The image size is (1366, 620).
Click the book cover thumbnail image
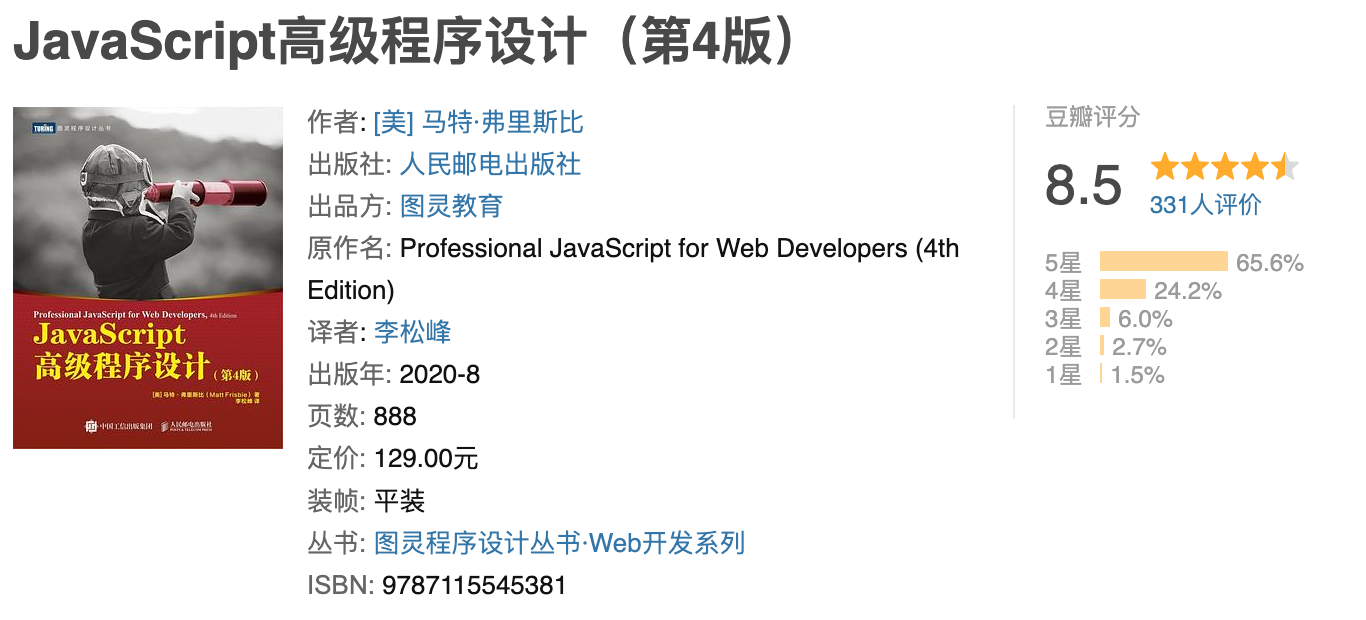tap(148, 277)
